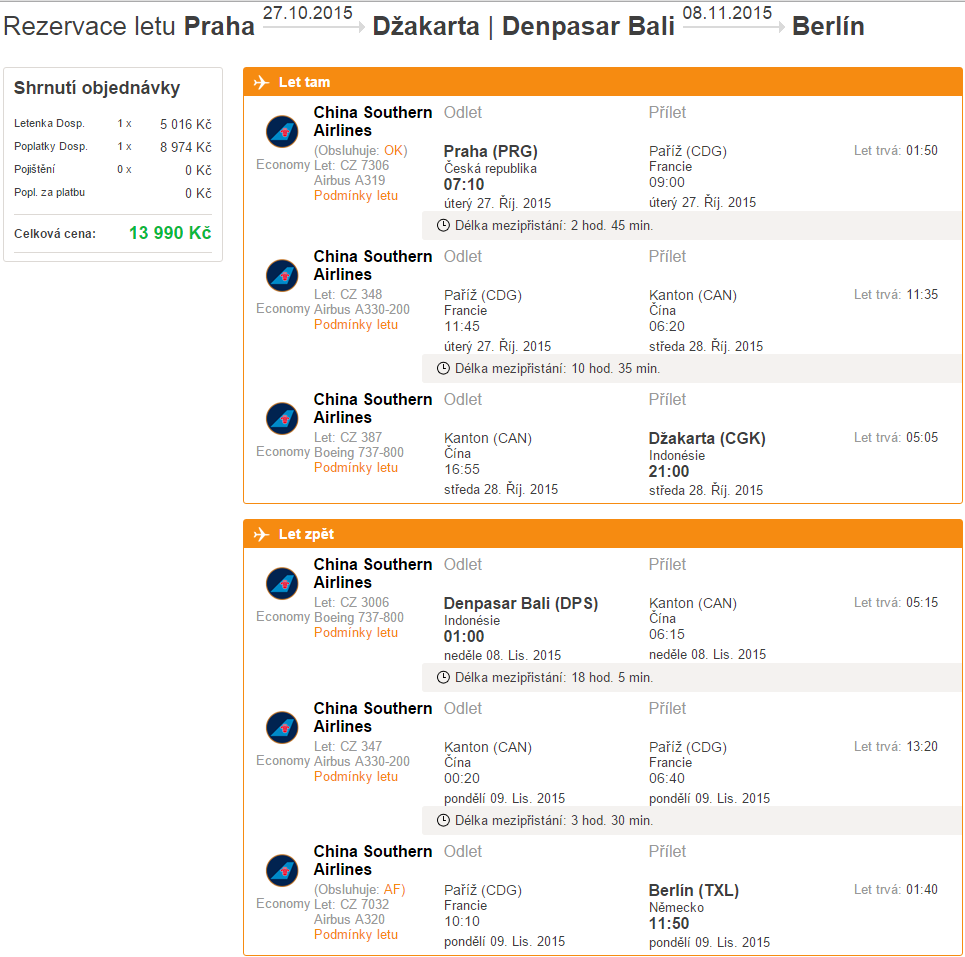Click arrival airport 'Berlín (TXL)'
Screen dimensions: 965x957
[x=694, y=891]
